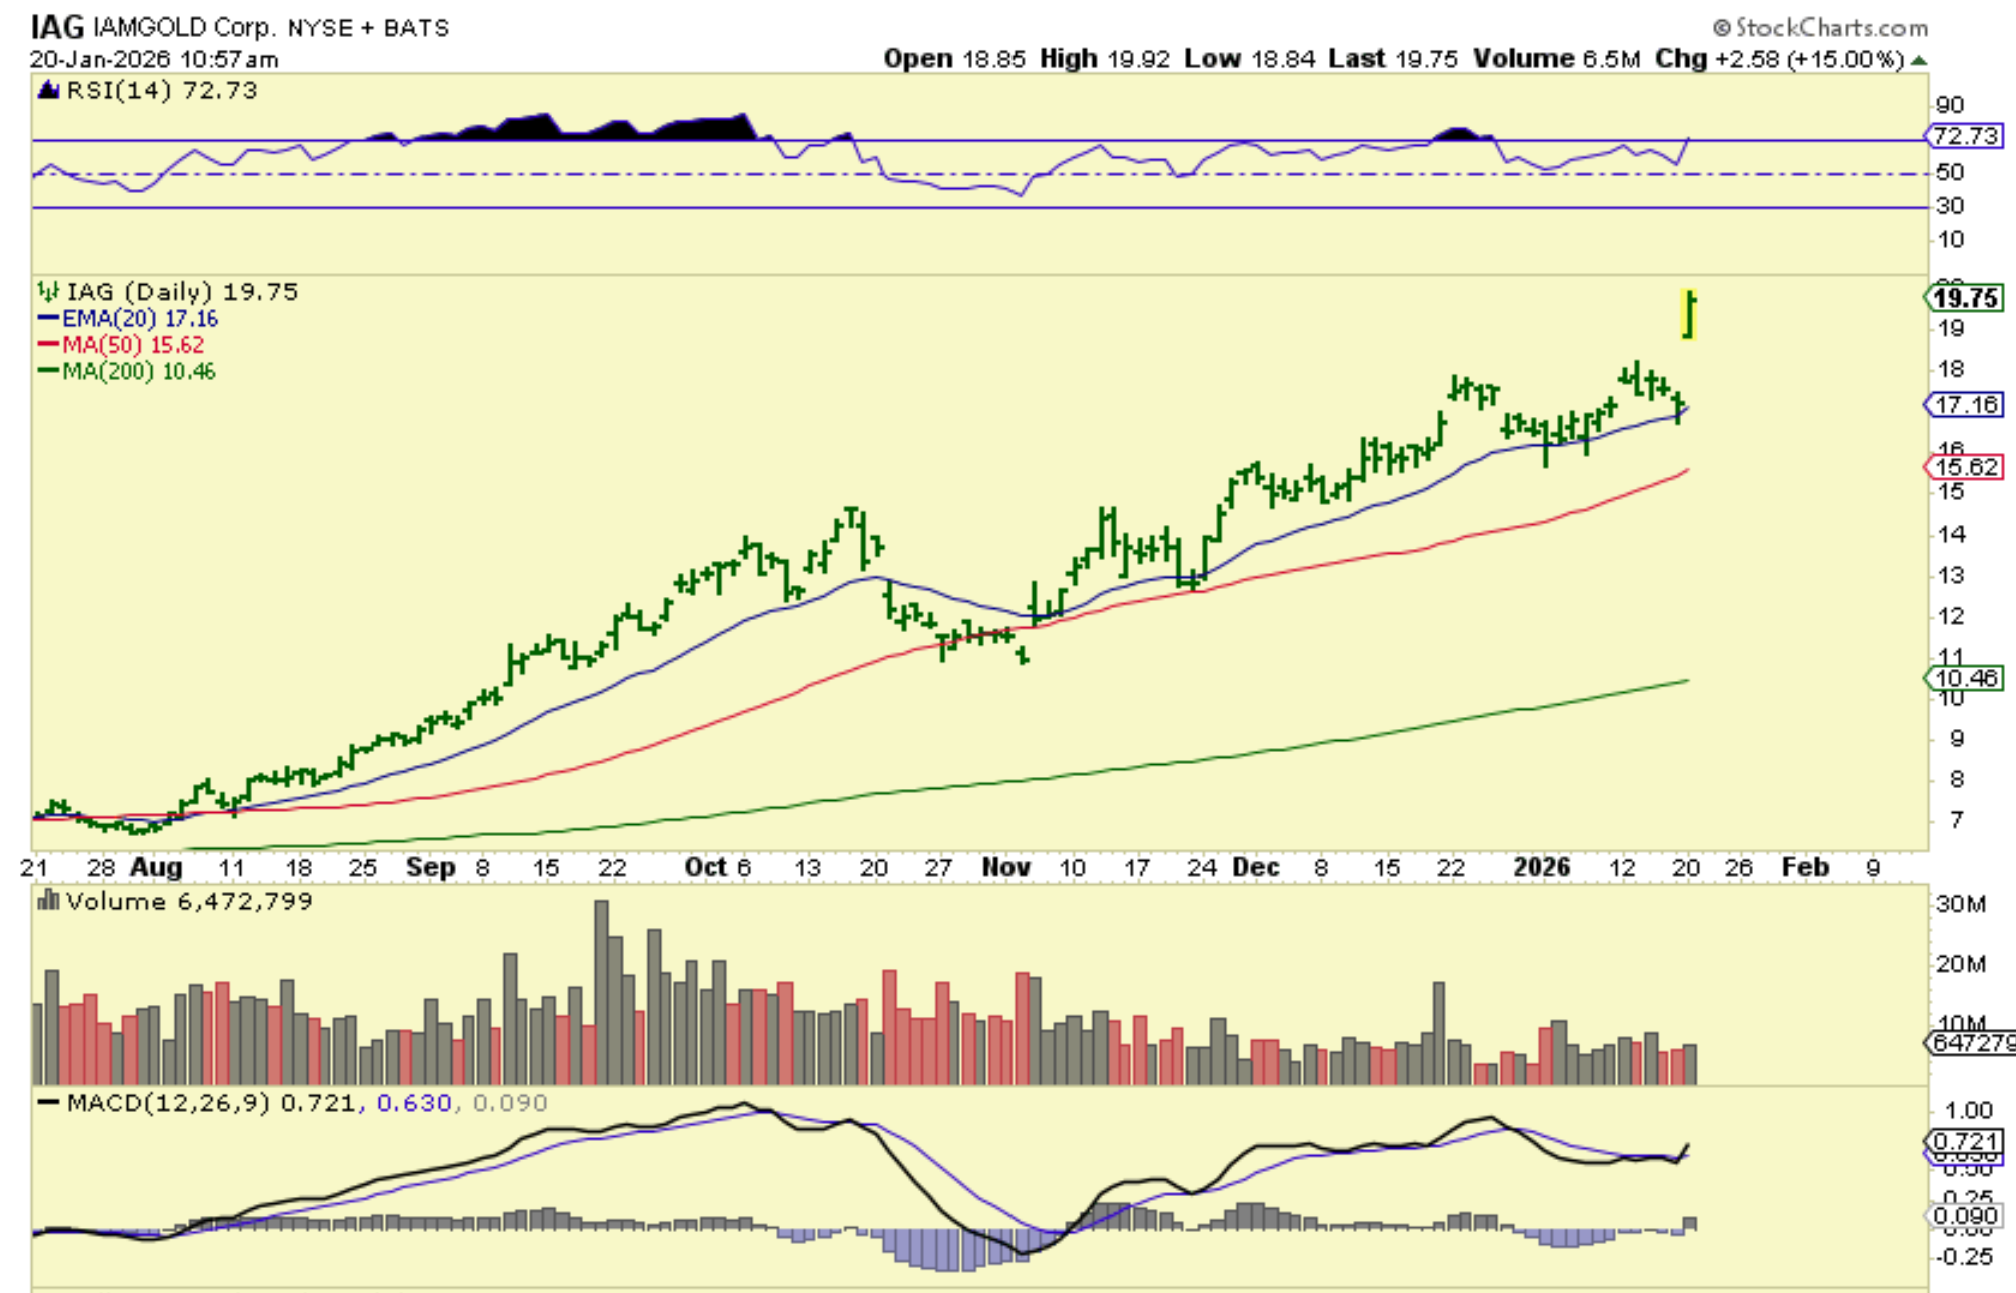
Task: Click the copyright symbol beside StockCharts.com
Action: 1722,28
